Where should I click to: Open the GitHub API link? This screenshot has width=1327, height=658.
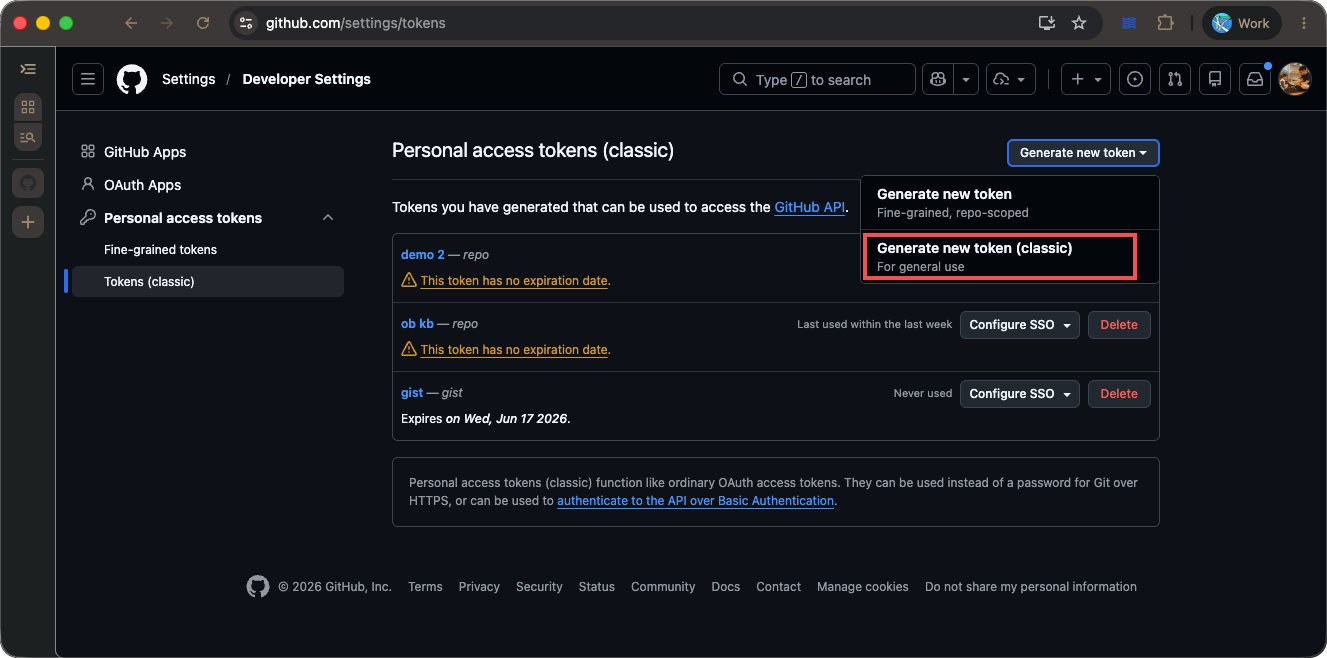tap(809, 207)
